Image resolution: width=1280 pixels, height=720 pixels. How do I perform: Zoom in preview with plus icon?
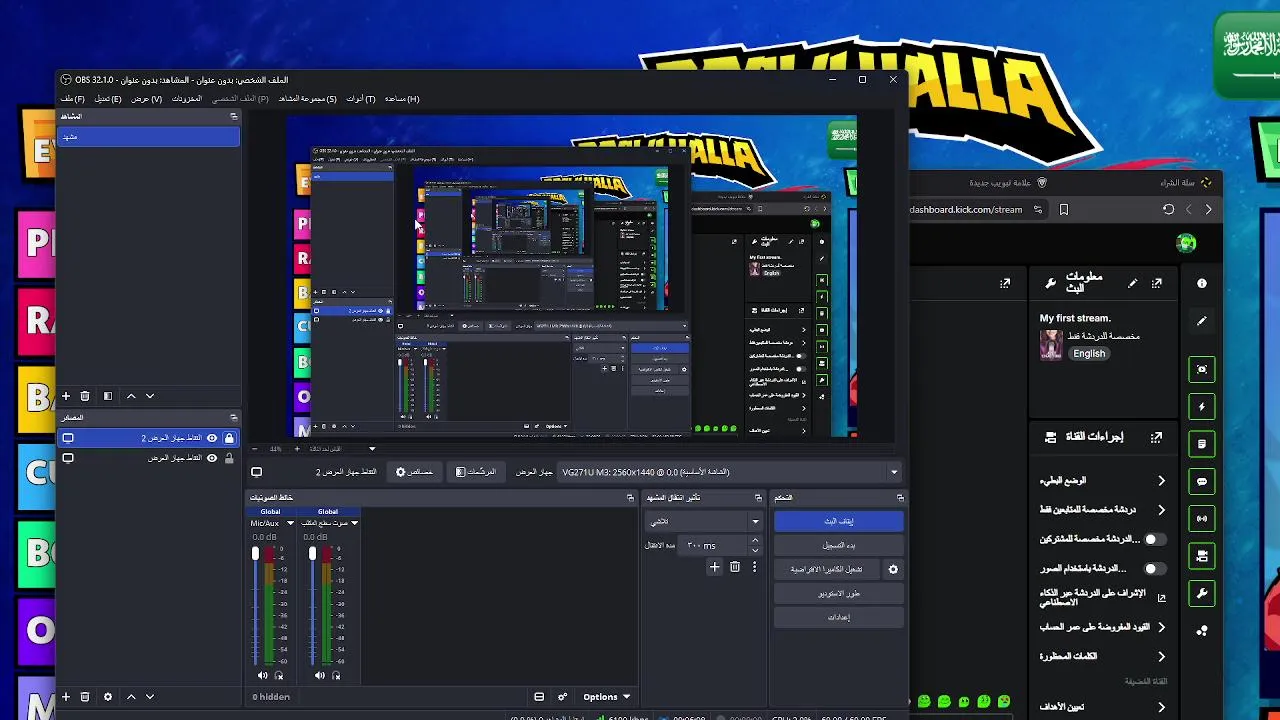pos(295,449)
